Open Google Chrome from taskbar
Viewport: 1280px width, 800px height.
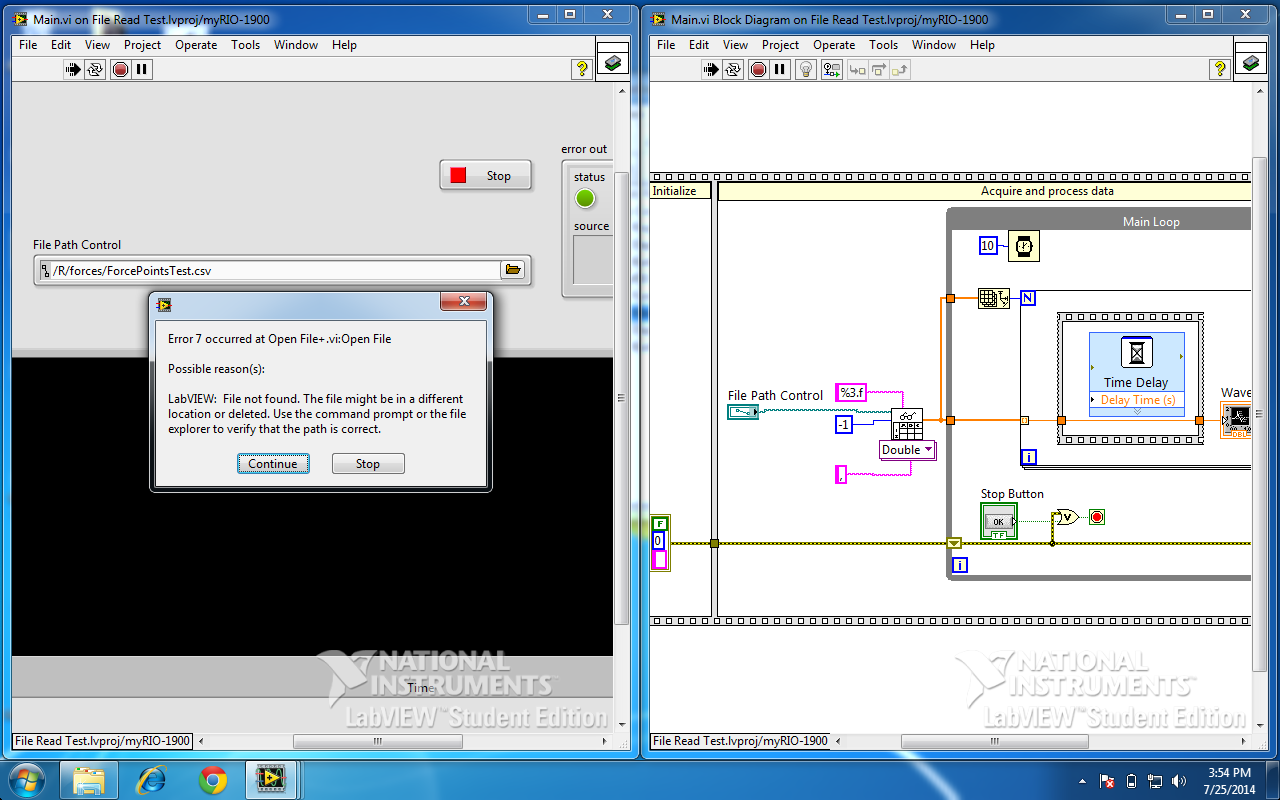point(213,779)
